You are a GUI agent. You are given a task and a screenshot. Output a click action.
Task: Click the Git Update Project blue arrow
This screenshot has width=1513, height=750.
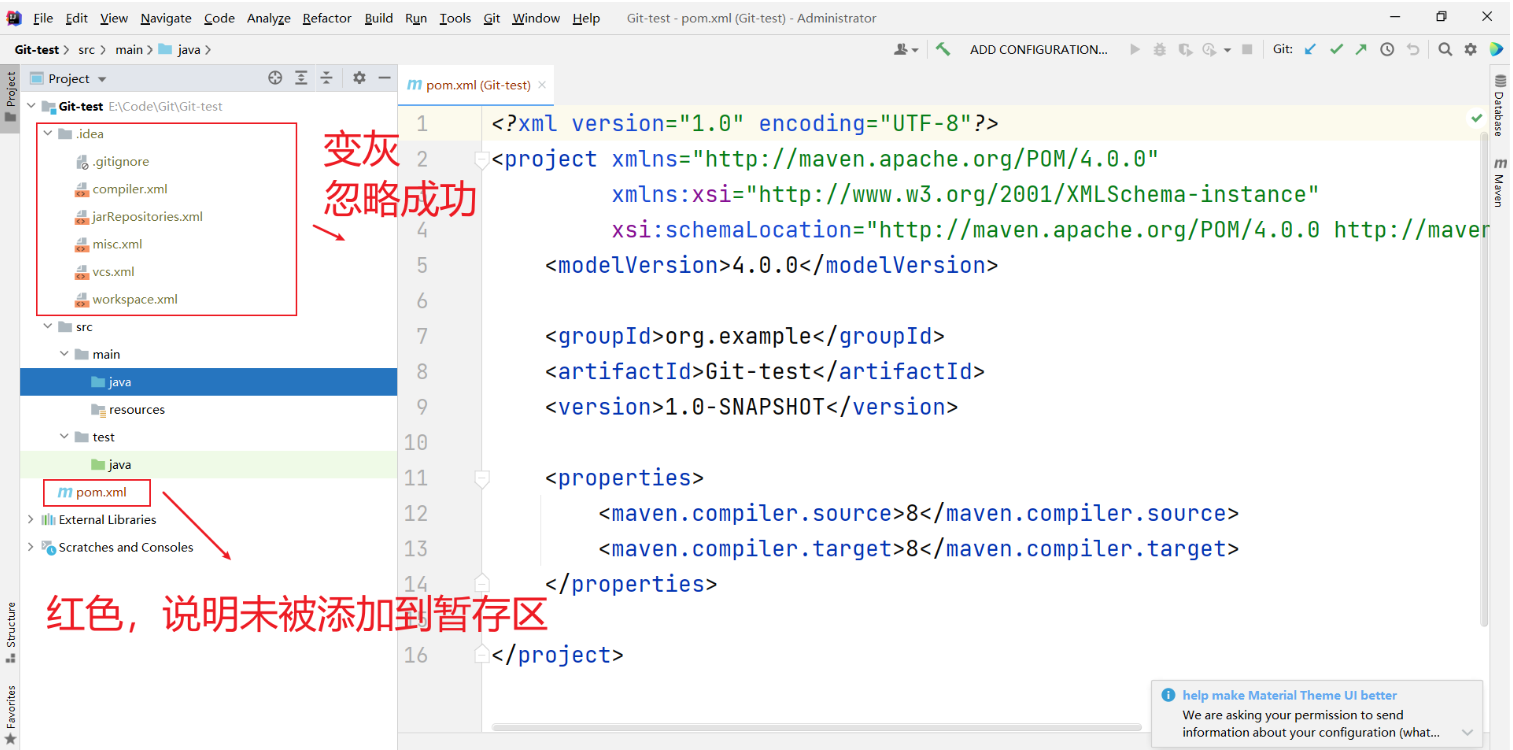1311,49
